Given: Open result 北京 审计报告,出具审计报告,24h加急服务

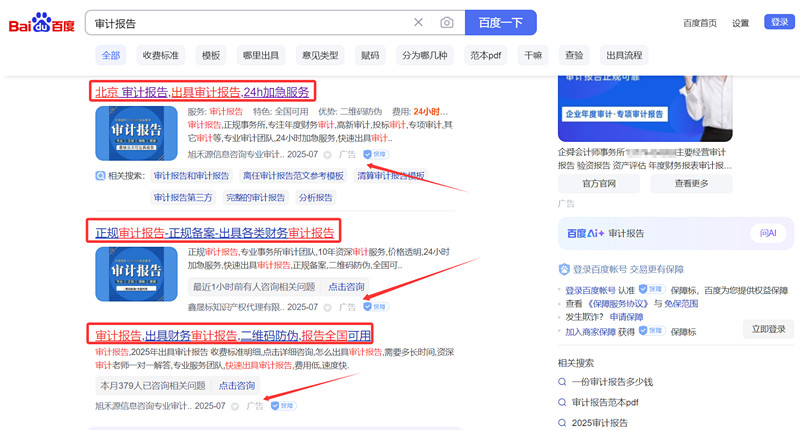Looking at the screenshot, I should (x=202, y=92).
